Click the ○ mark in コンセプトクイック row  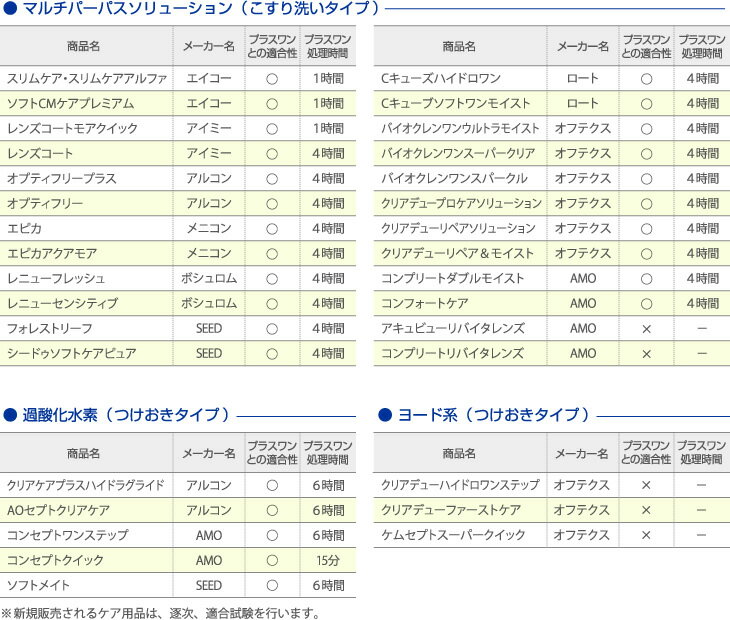pyautogui.click(x=271, y=560)
